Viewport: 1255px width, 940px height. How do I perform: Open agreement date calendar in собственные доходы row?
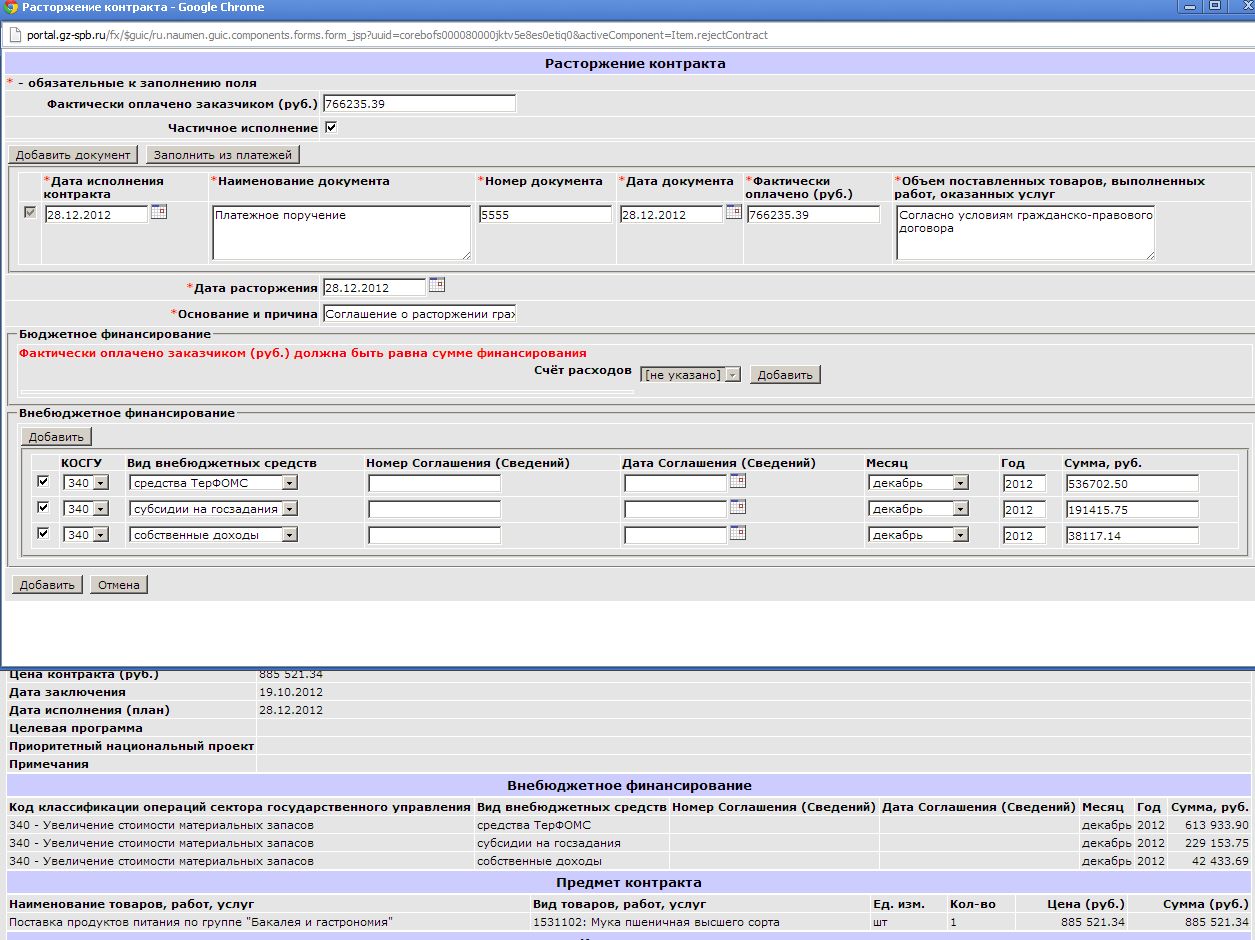737,533
